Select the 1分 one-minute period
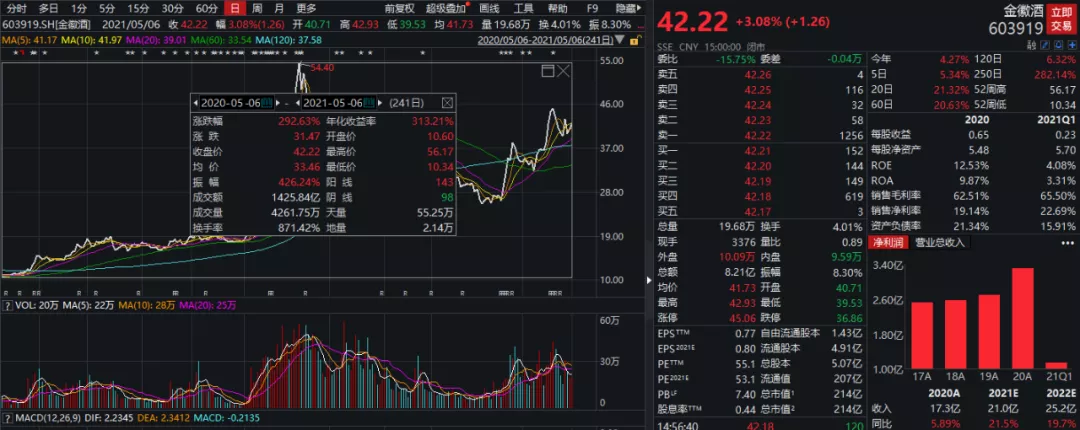Screen dimensions: 1080x430 point(79,9)
